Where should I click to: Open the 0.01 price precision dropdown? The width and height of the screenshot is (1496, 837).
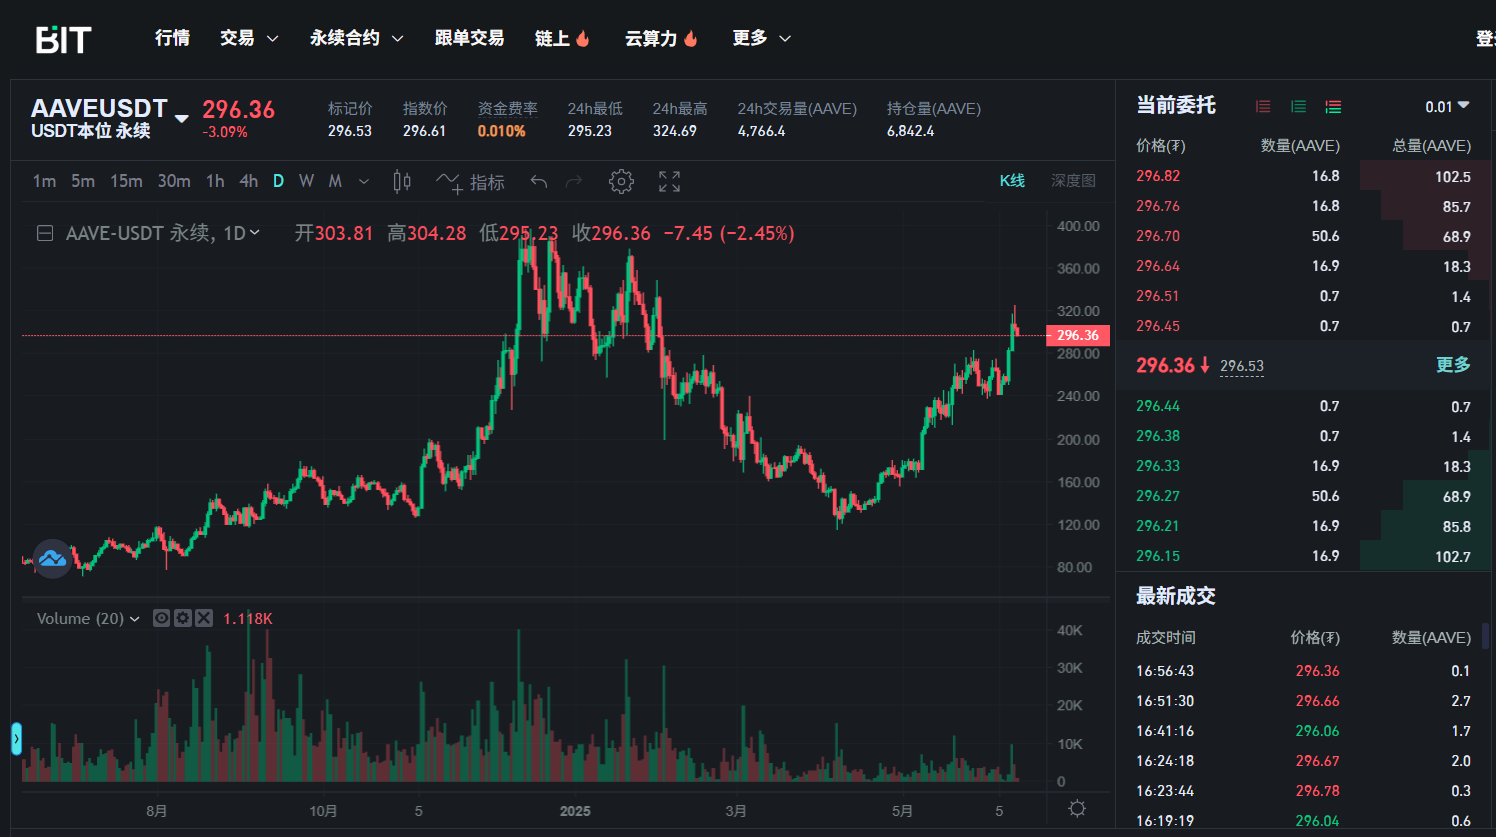pyautogui.click(x=1447, y=106)
